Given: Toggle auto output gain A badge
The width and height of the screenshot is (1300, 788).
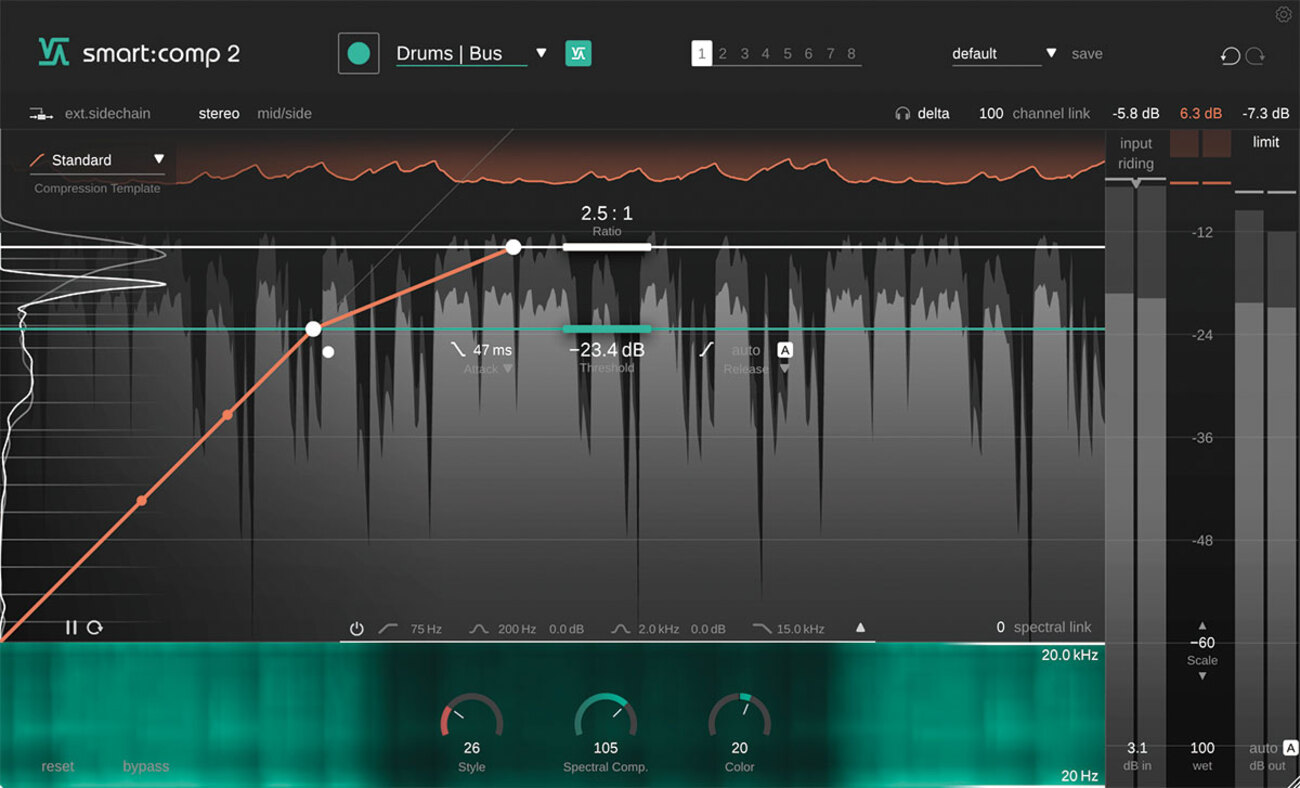Looking at the screenshot, I should (x=1290, y=748).
